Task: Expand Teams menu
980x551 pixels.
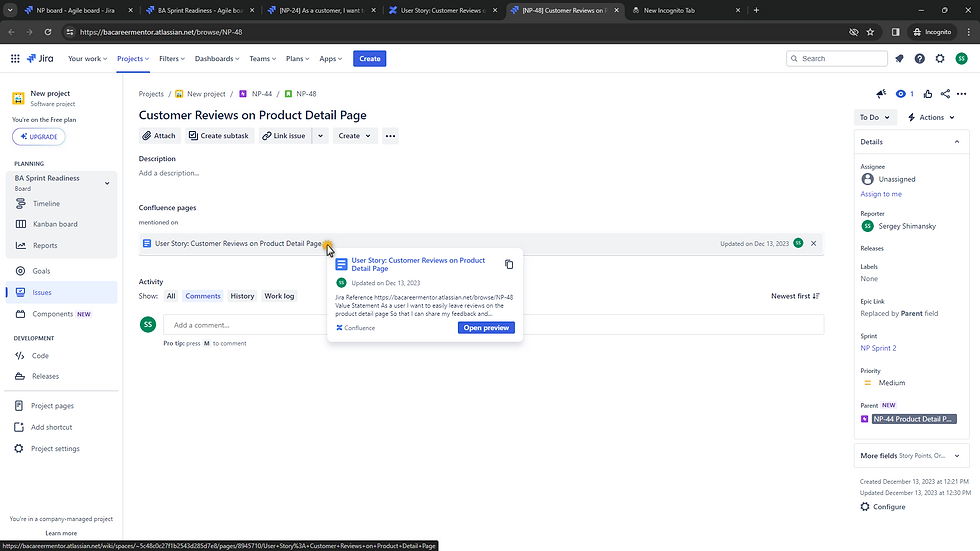Action: click(262, 59)
